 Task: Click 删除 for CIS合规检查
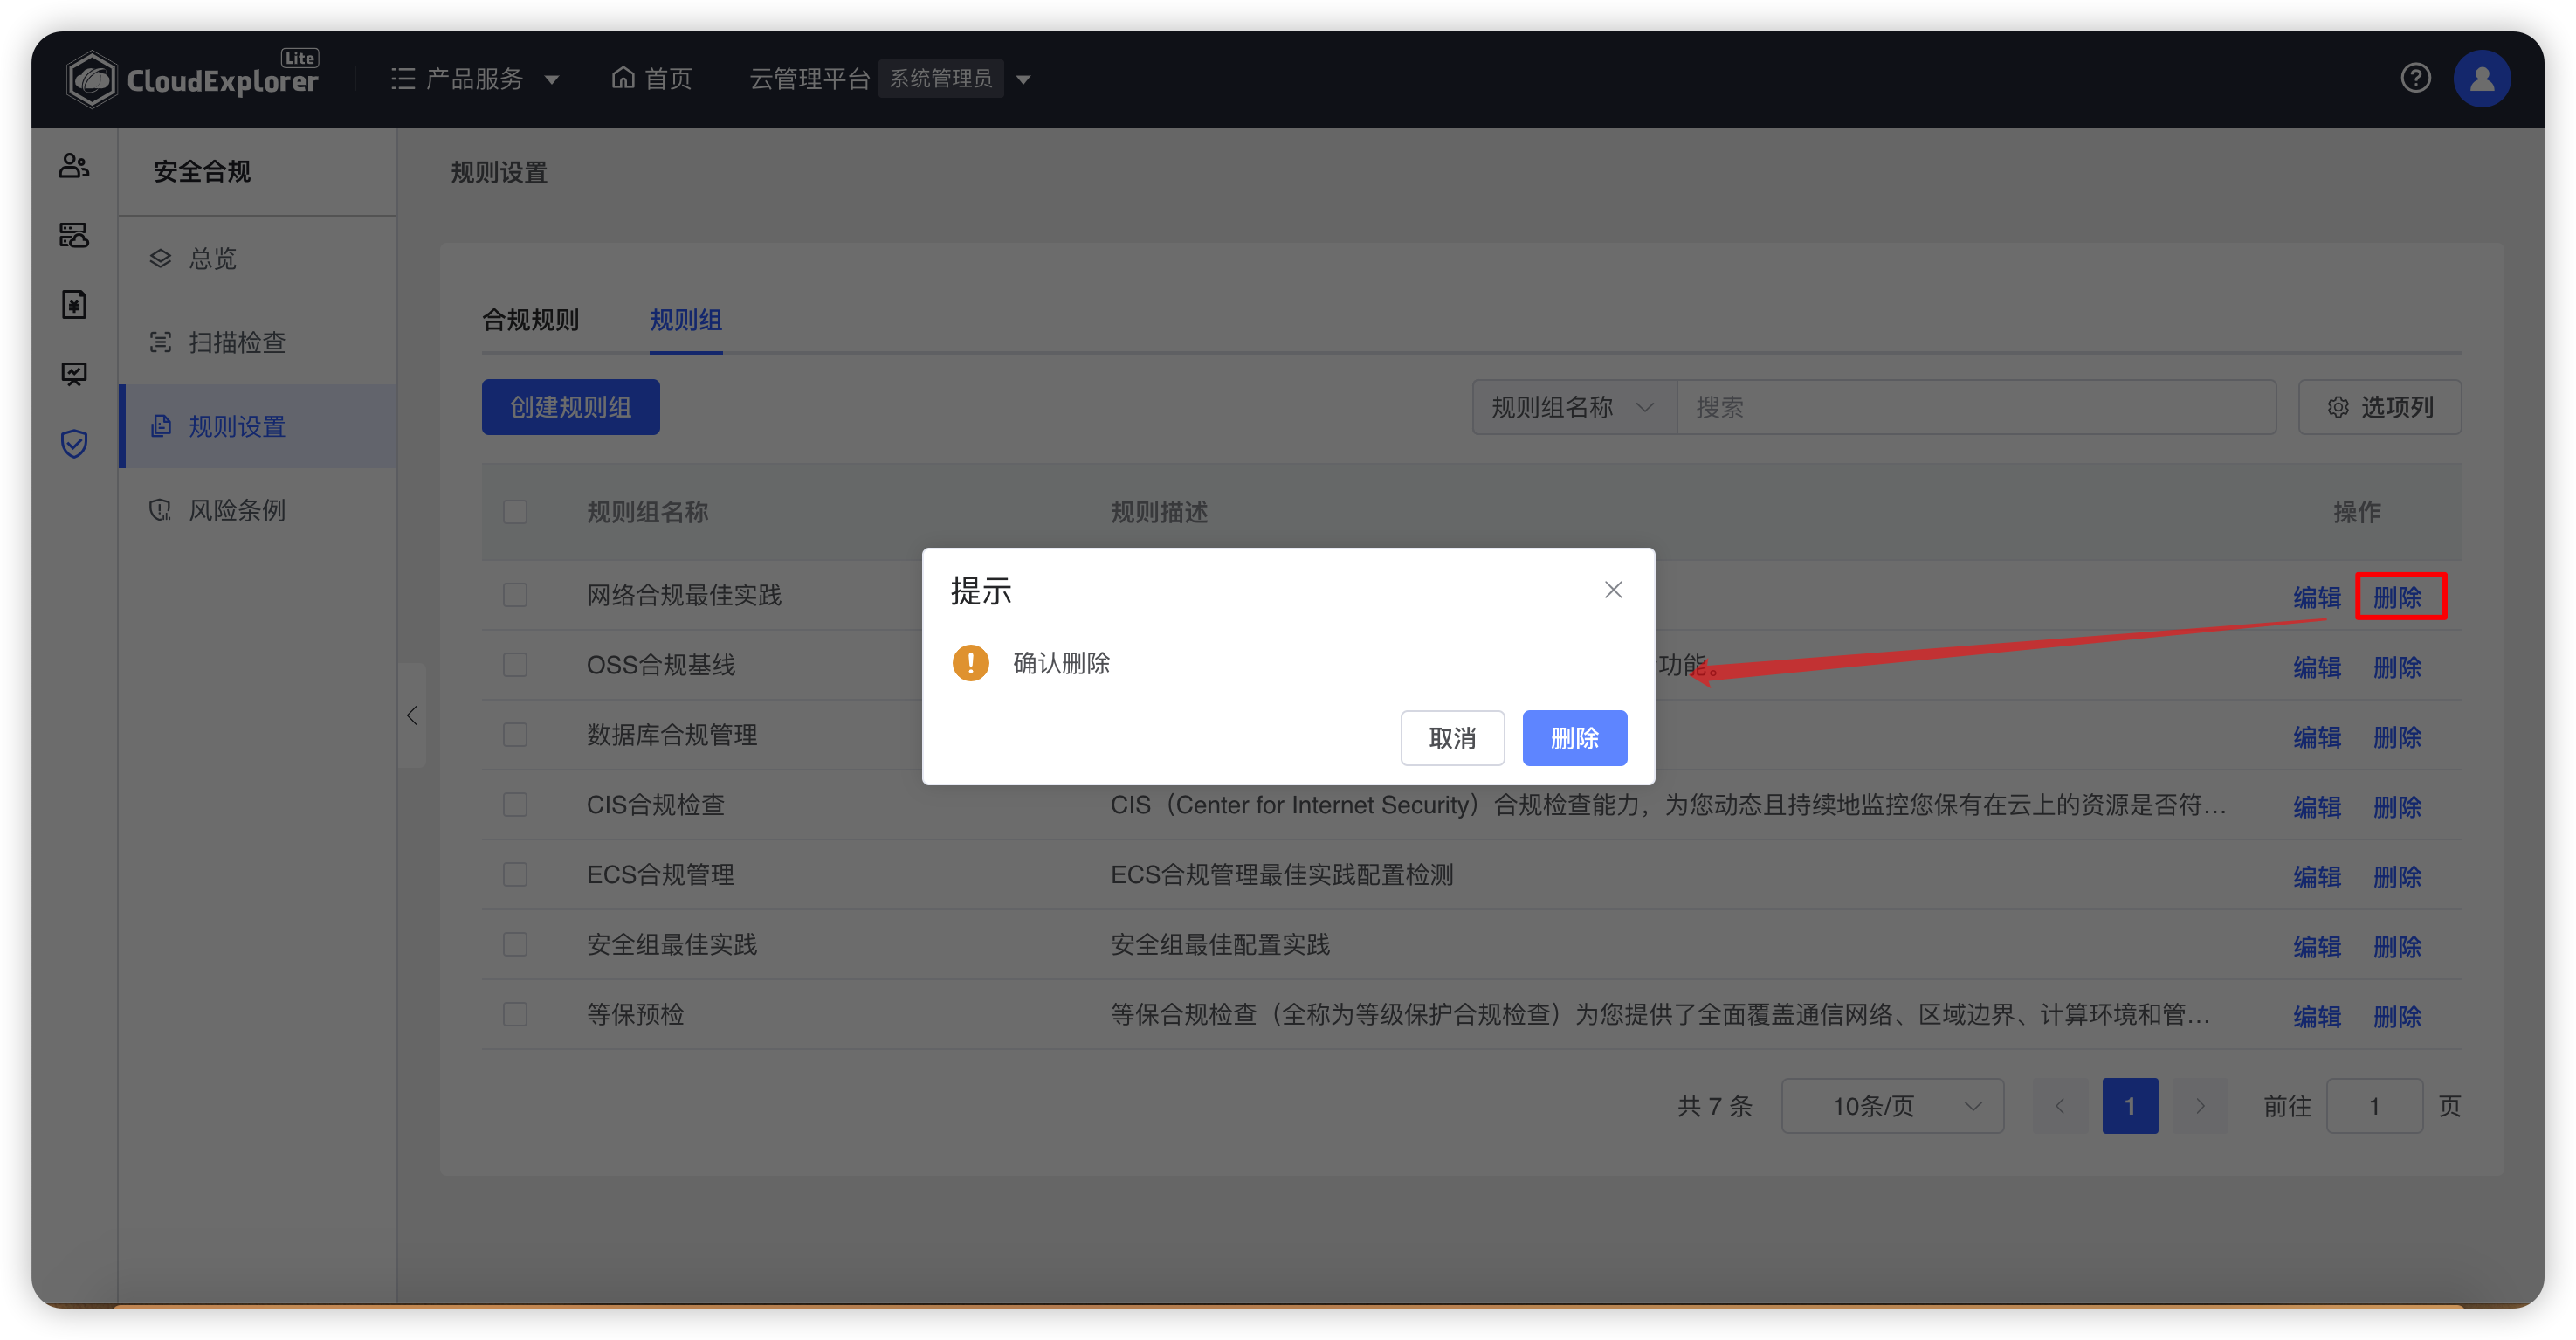pos(2398,807)
